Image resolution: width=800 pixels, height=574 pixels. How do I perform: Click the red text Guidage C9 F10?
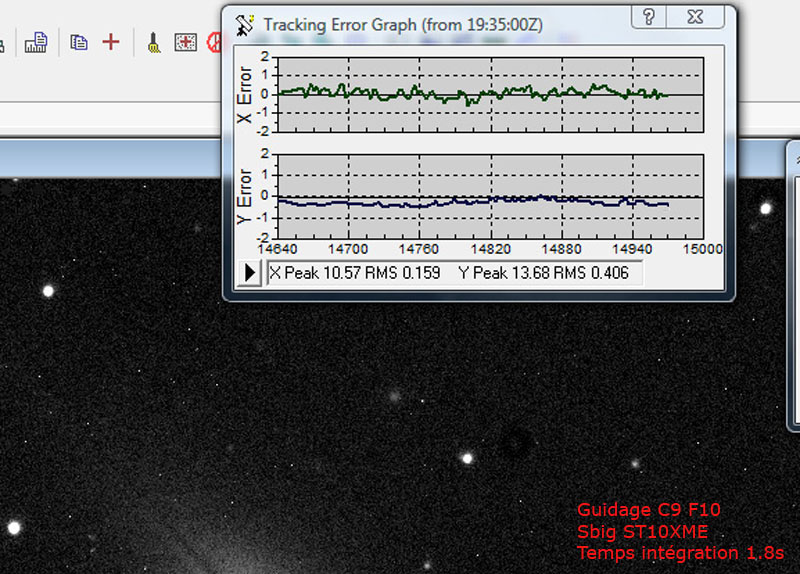[x=648, y=510]
